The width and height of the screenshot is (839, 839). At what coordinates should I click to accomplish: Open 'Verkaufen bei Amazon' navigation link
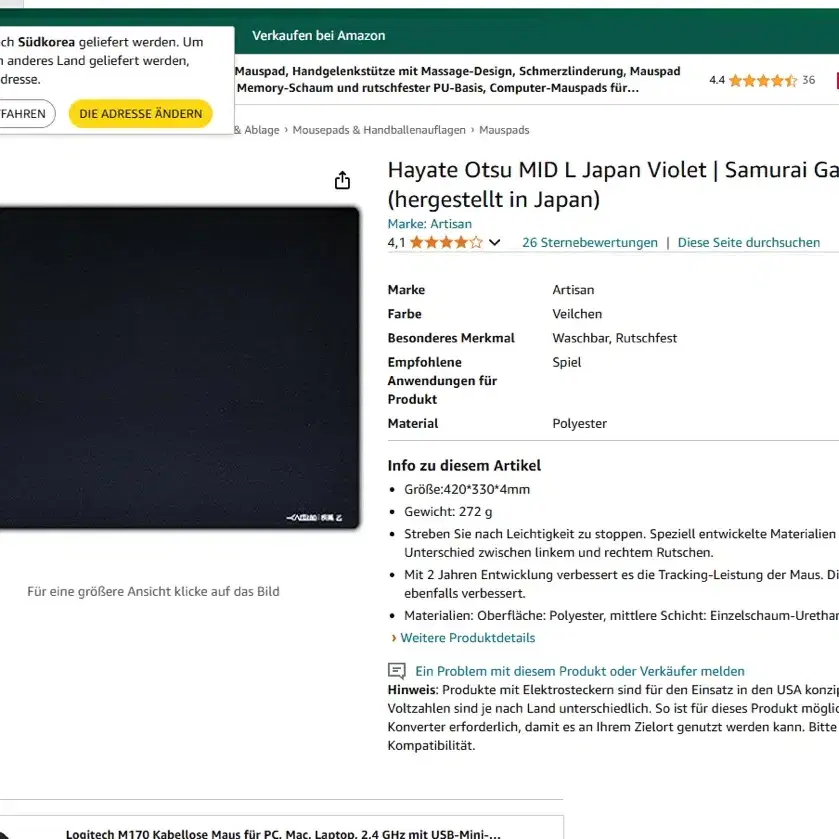click(319, 35)
